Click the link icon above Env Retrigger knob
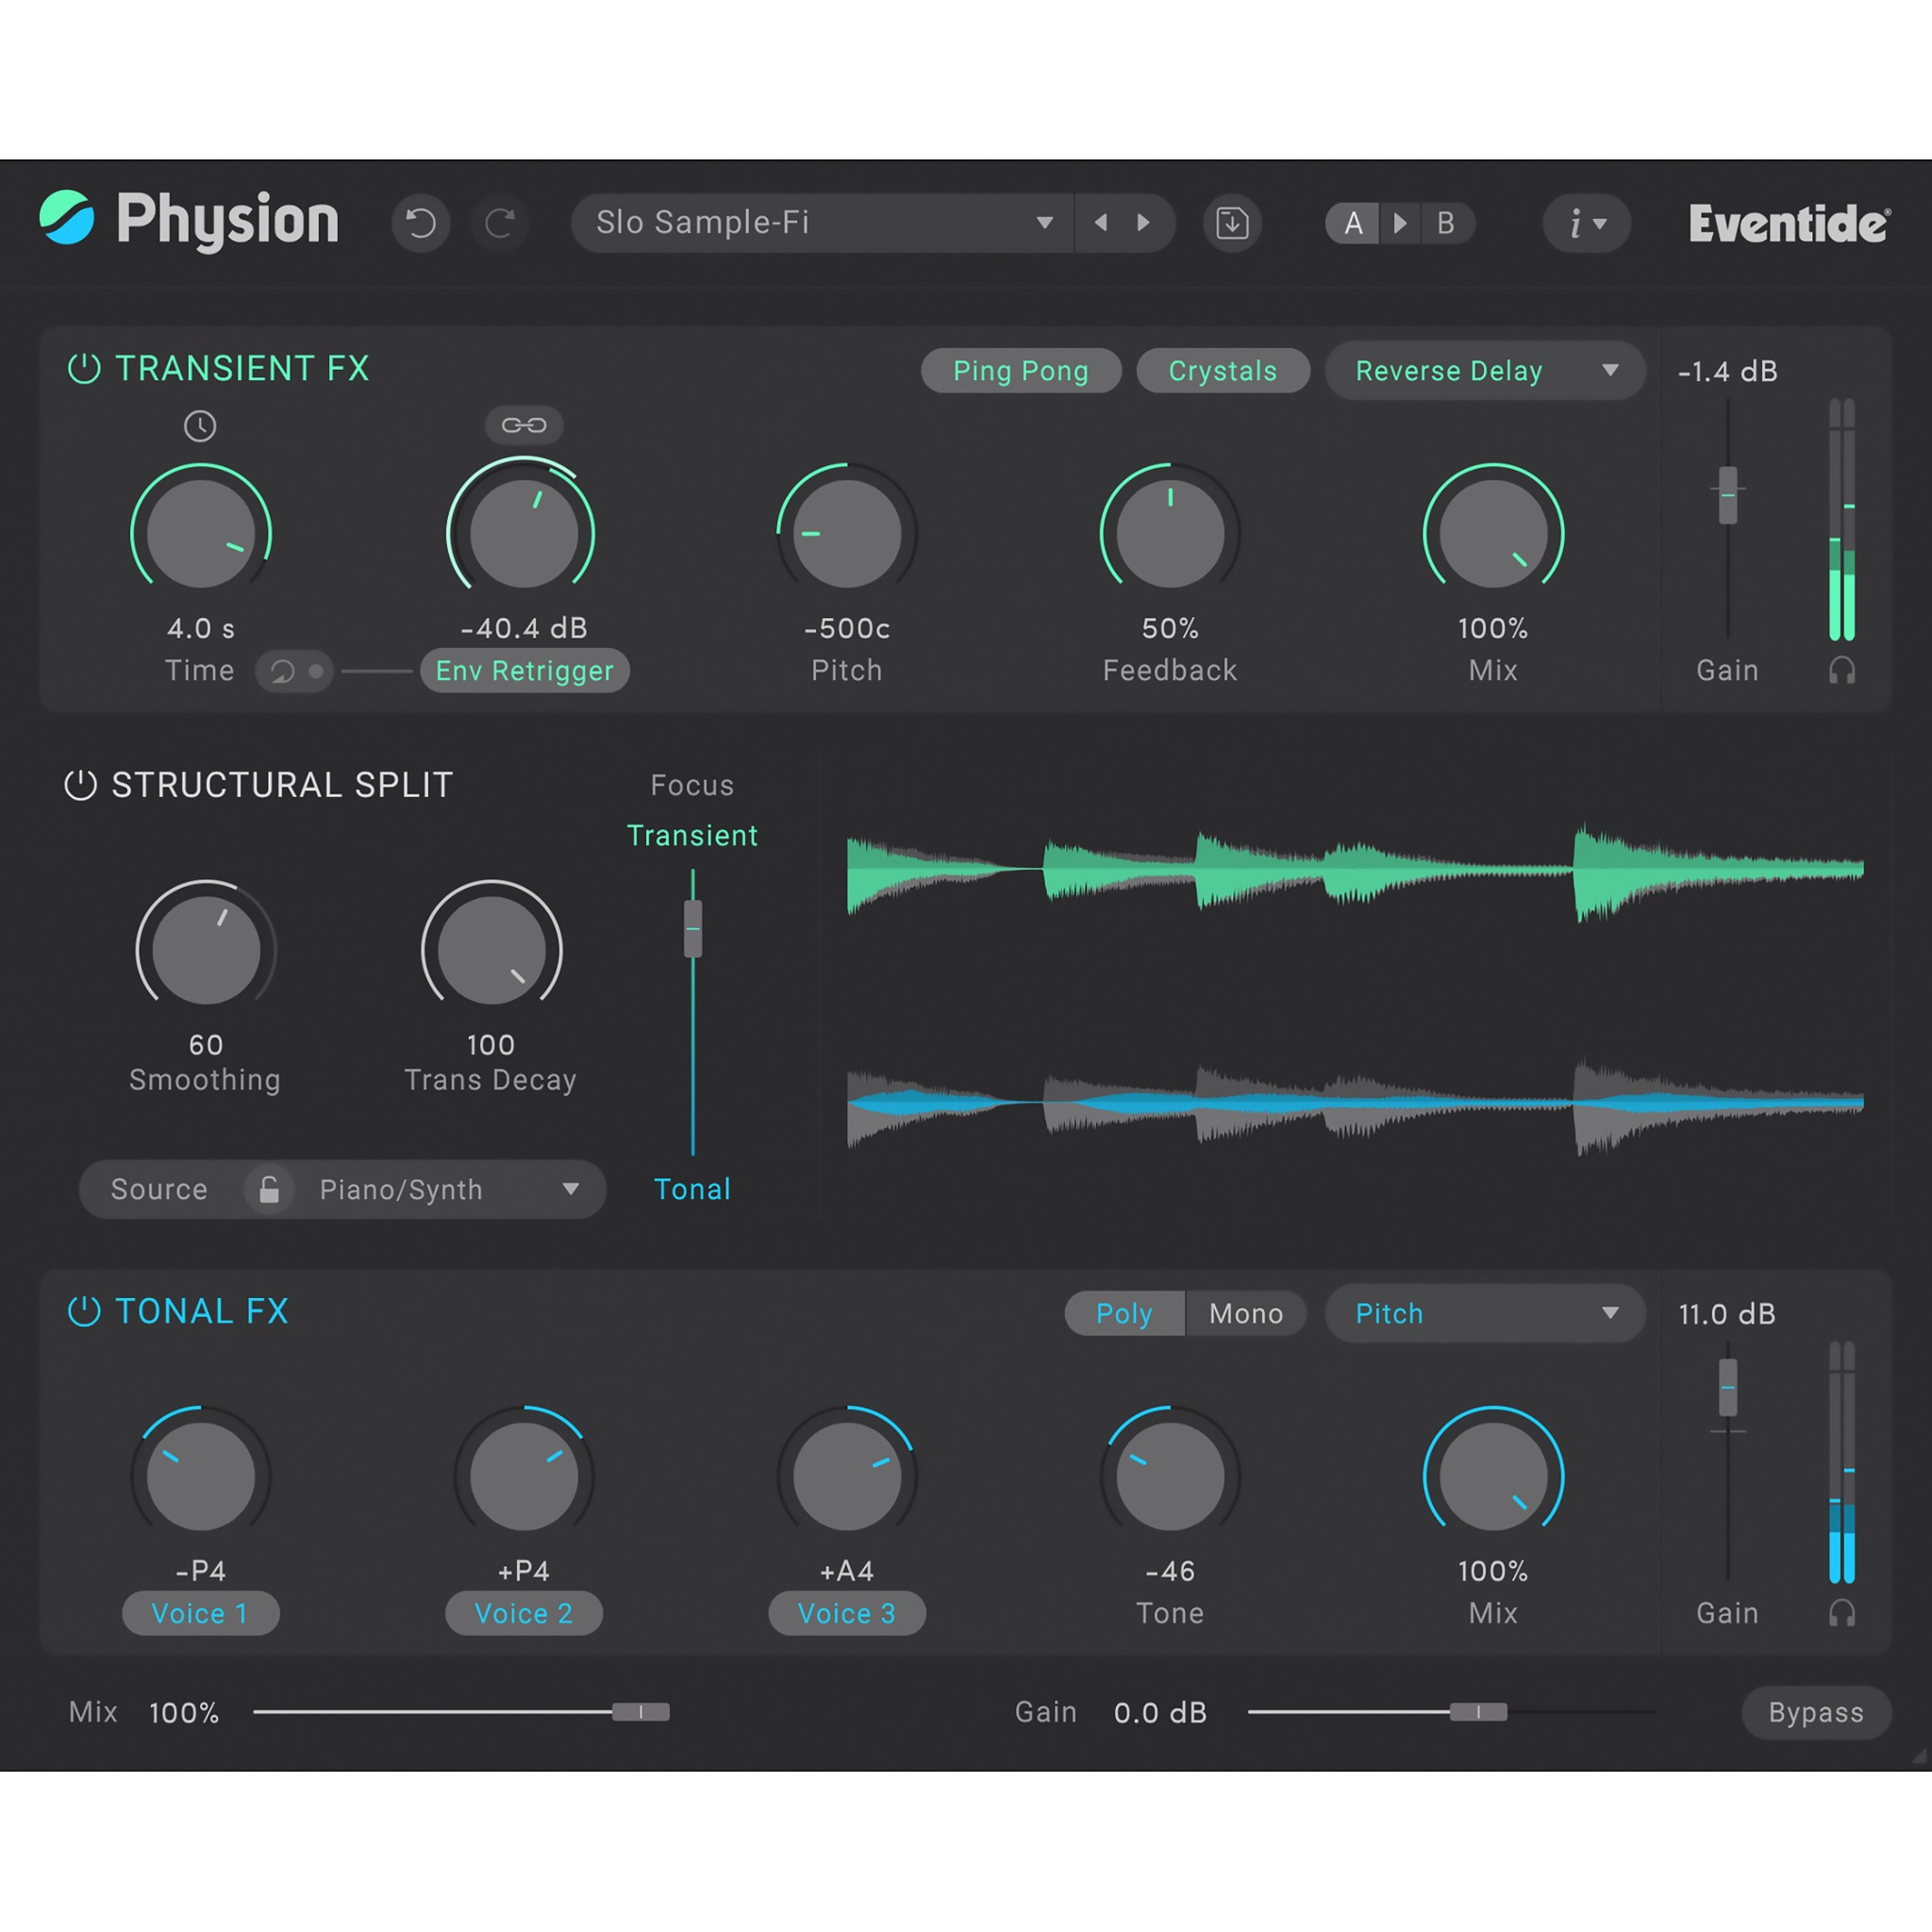Viewport: 1932px width, 1932px height. tap(524, 424)
